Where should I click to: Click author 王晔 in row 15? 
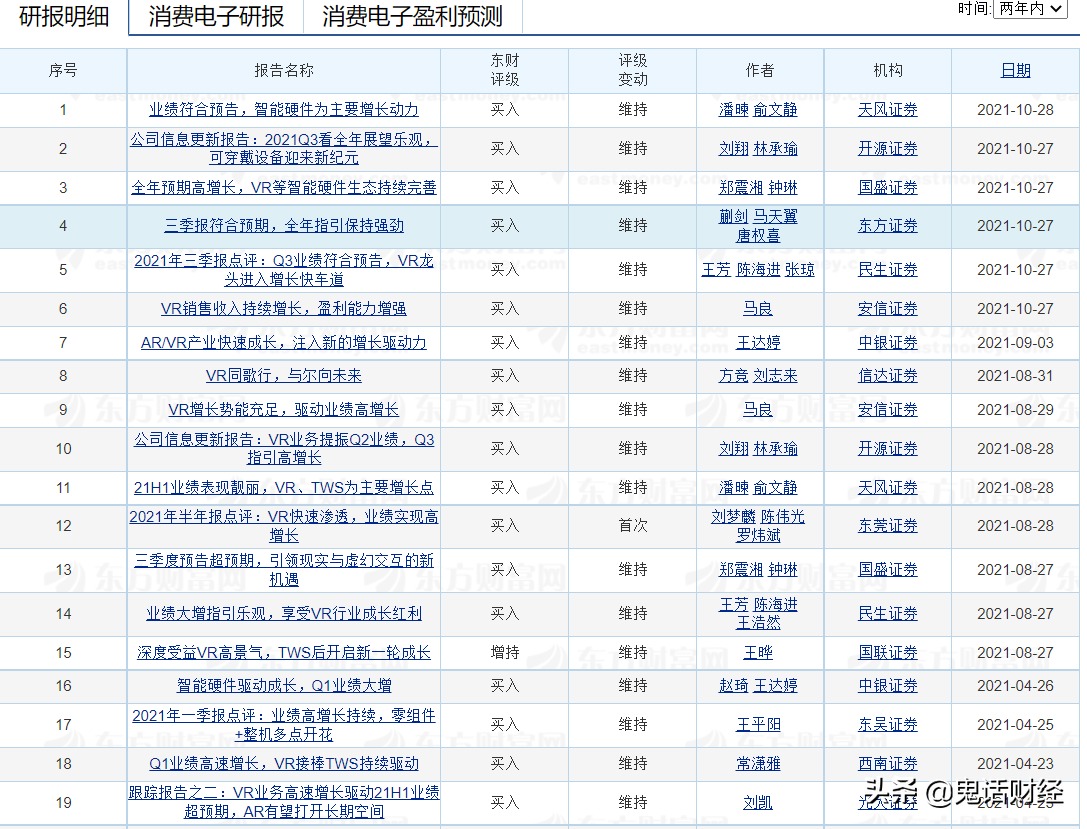[x=758, y=653]
